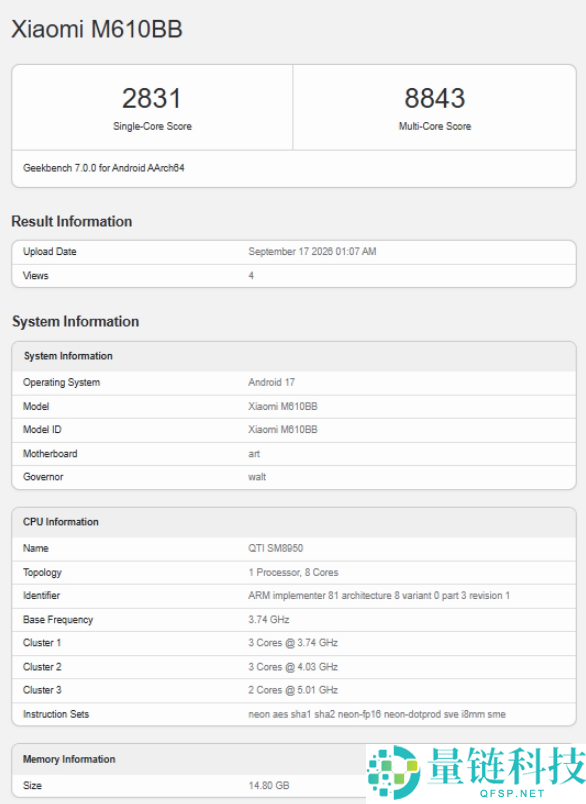Click the Motherboard label

[x=50, y=453]
